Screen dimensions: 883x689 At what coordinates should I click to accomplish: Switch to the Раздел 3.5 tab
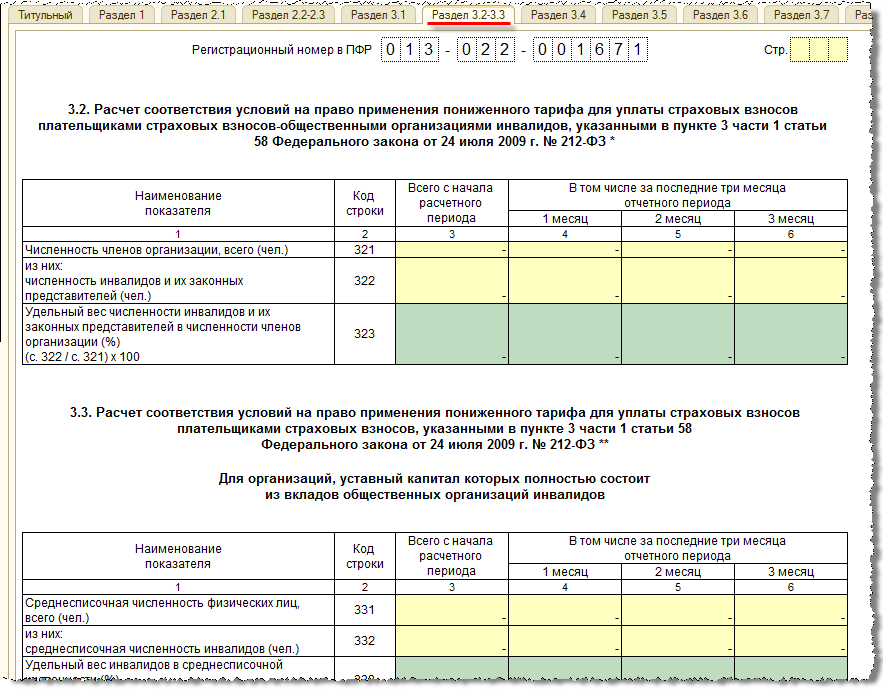pos(639,15)
